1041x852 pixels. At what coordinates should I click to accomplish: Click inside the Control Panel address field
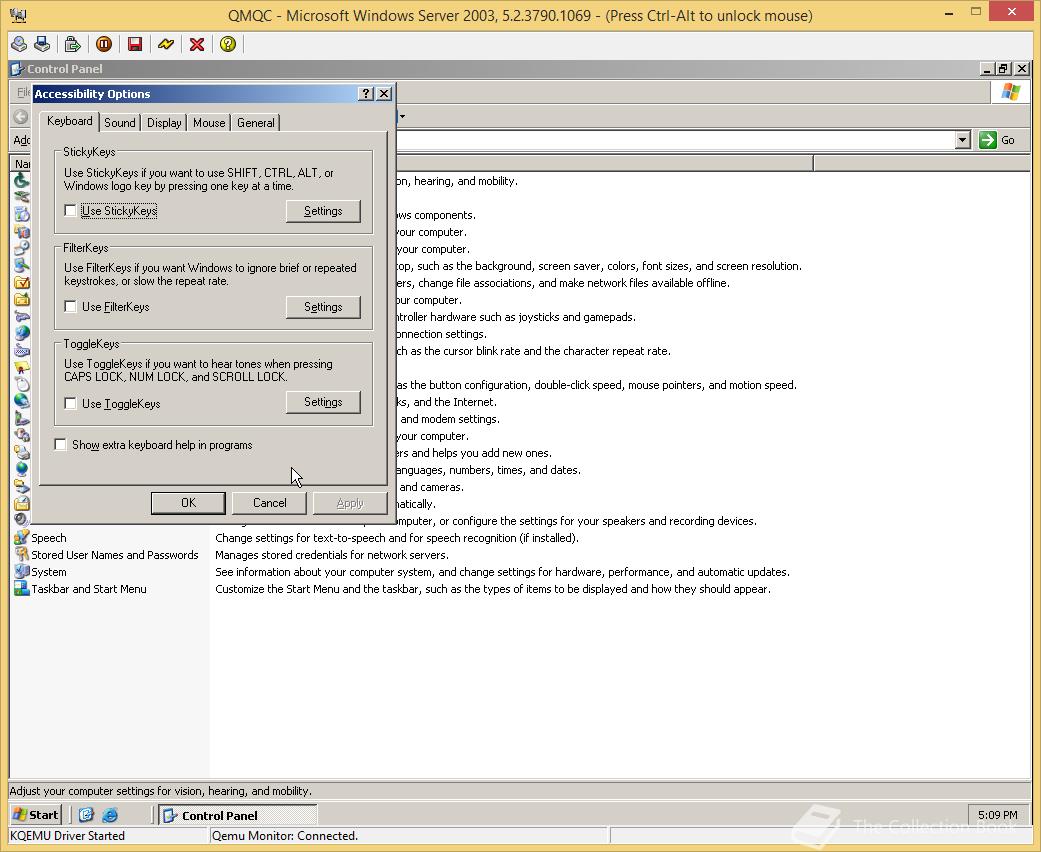pos(675,140)
